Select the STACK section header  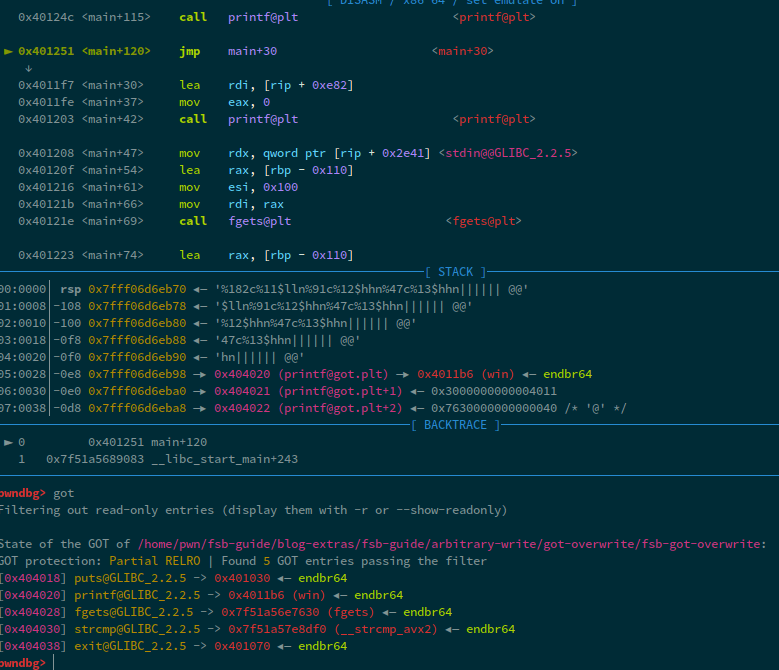(455, 272)
